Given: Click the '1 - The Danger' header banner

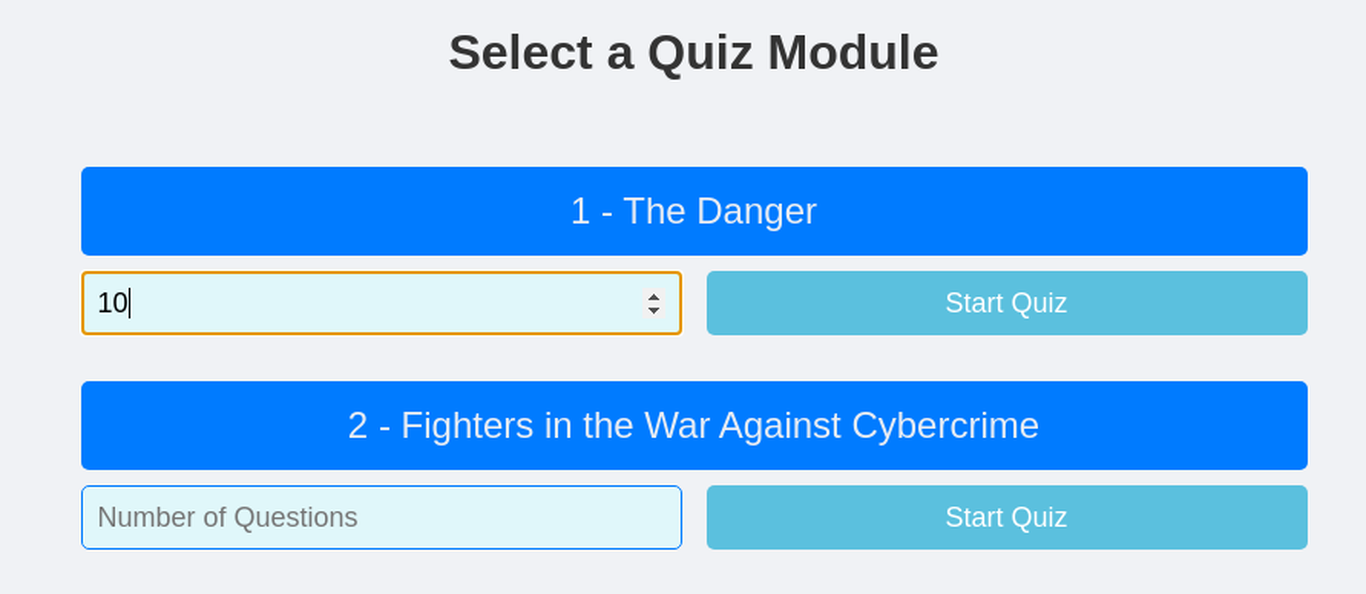Looking at the screenshot, I should coord(694,211).
